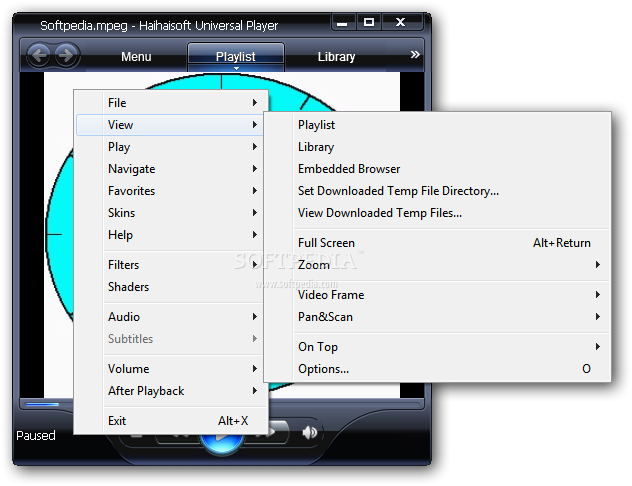Expand the File submenu
The width and height of the screenshot is (632, 486).
(x=171, y=103)
